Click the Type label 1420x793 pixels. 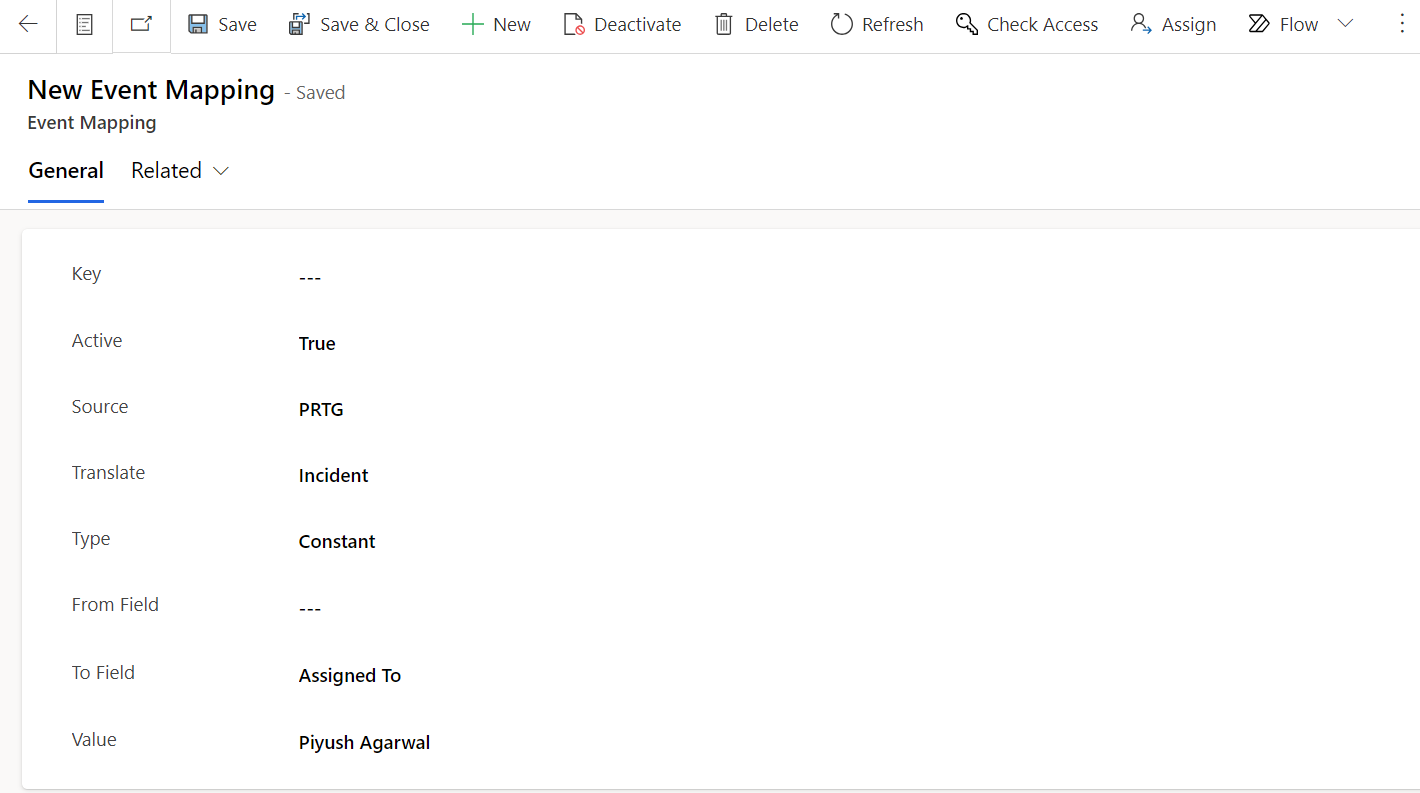tap(91, 539)
